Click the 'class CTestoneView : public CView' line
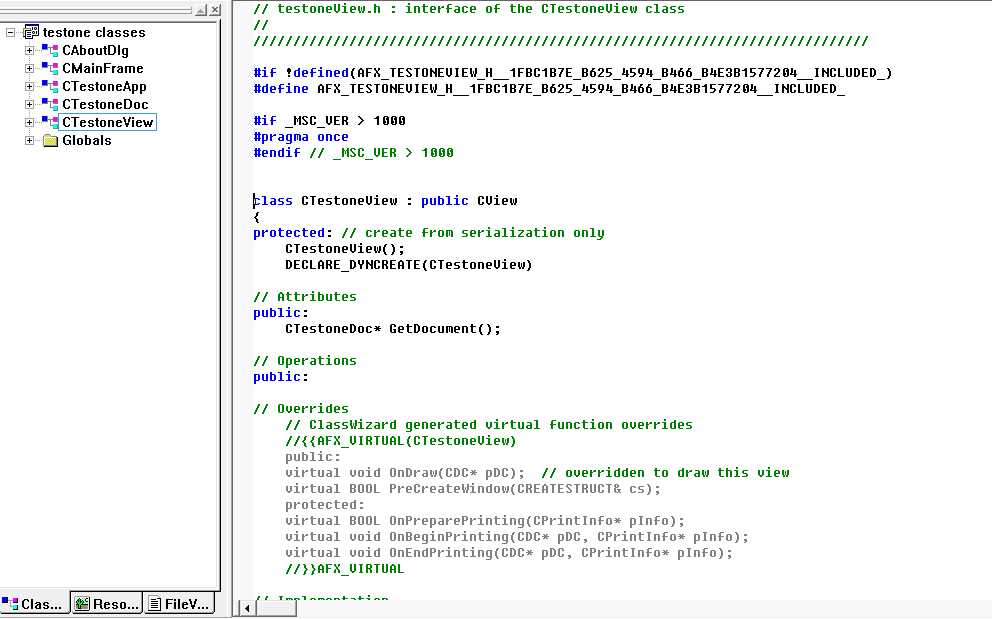 [x=385, y=201]
